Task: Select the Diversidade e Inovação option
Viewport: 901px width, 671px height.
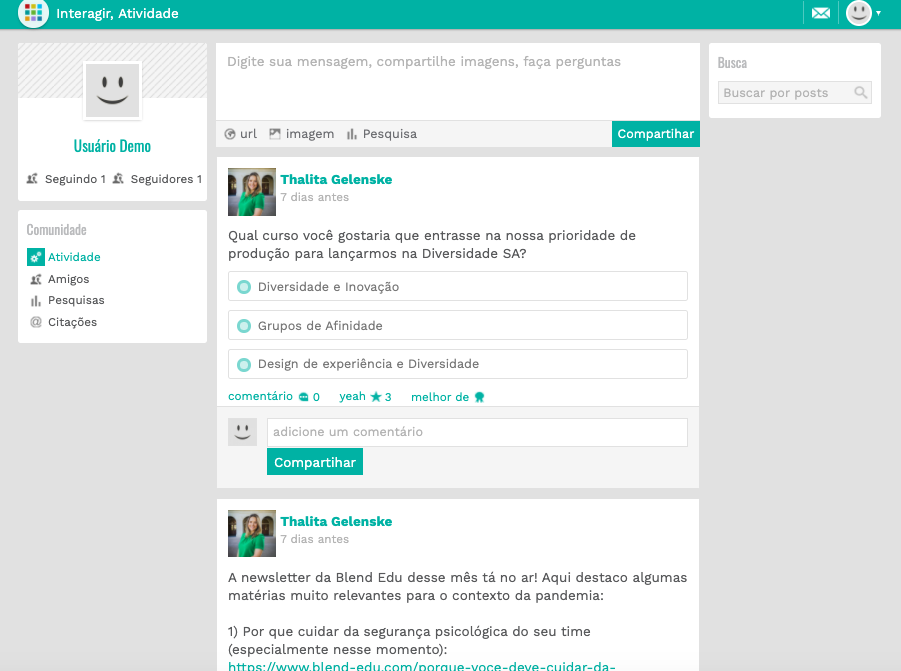Action: coord(243,287)
